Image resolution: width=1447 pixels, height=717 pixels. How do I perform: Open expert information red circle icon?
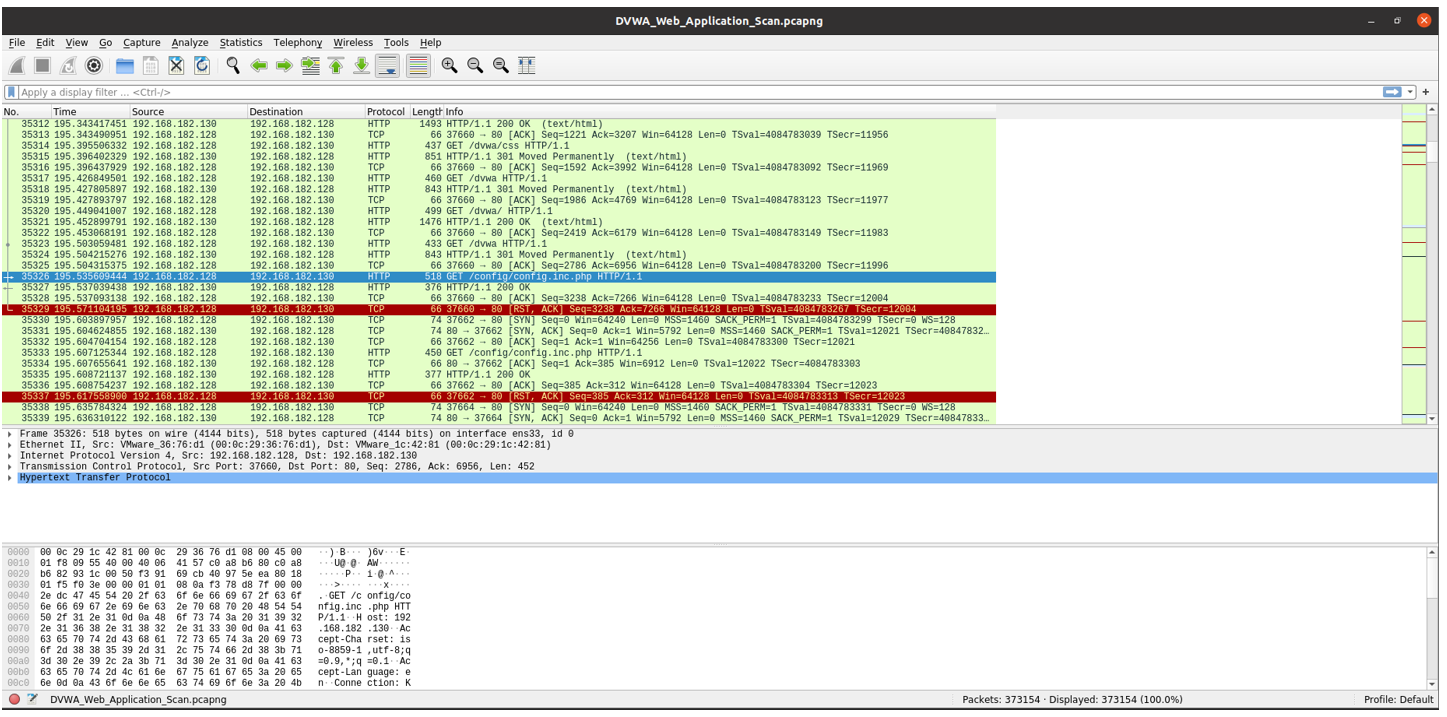tap(14, 700)
